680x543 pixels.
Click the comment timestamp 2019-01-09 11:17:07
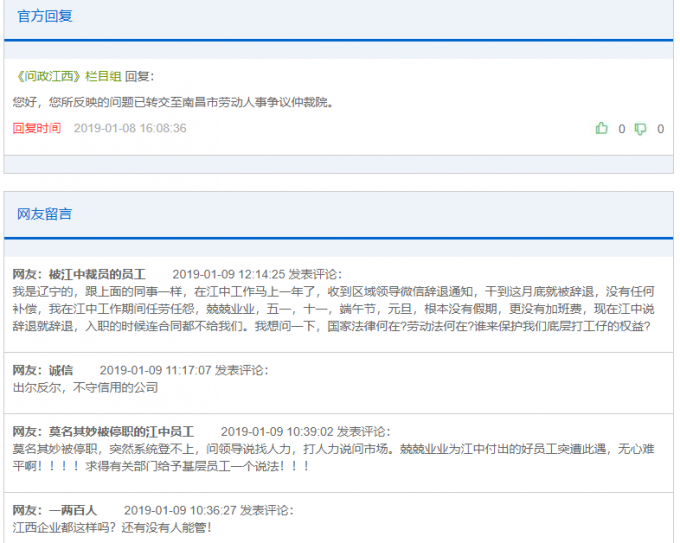coord(156,370)
